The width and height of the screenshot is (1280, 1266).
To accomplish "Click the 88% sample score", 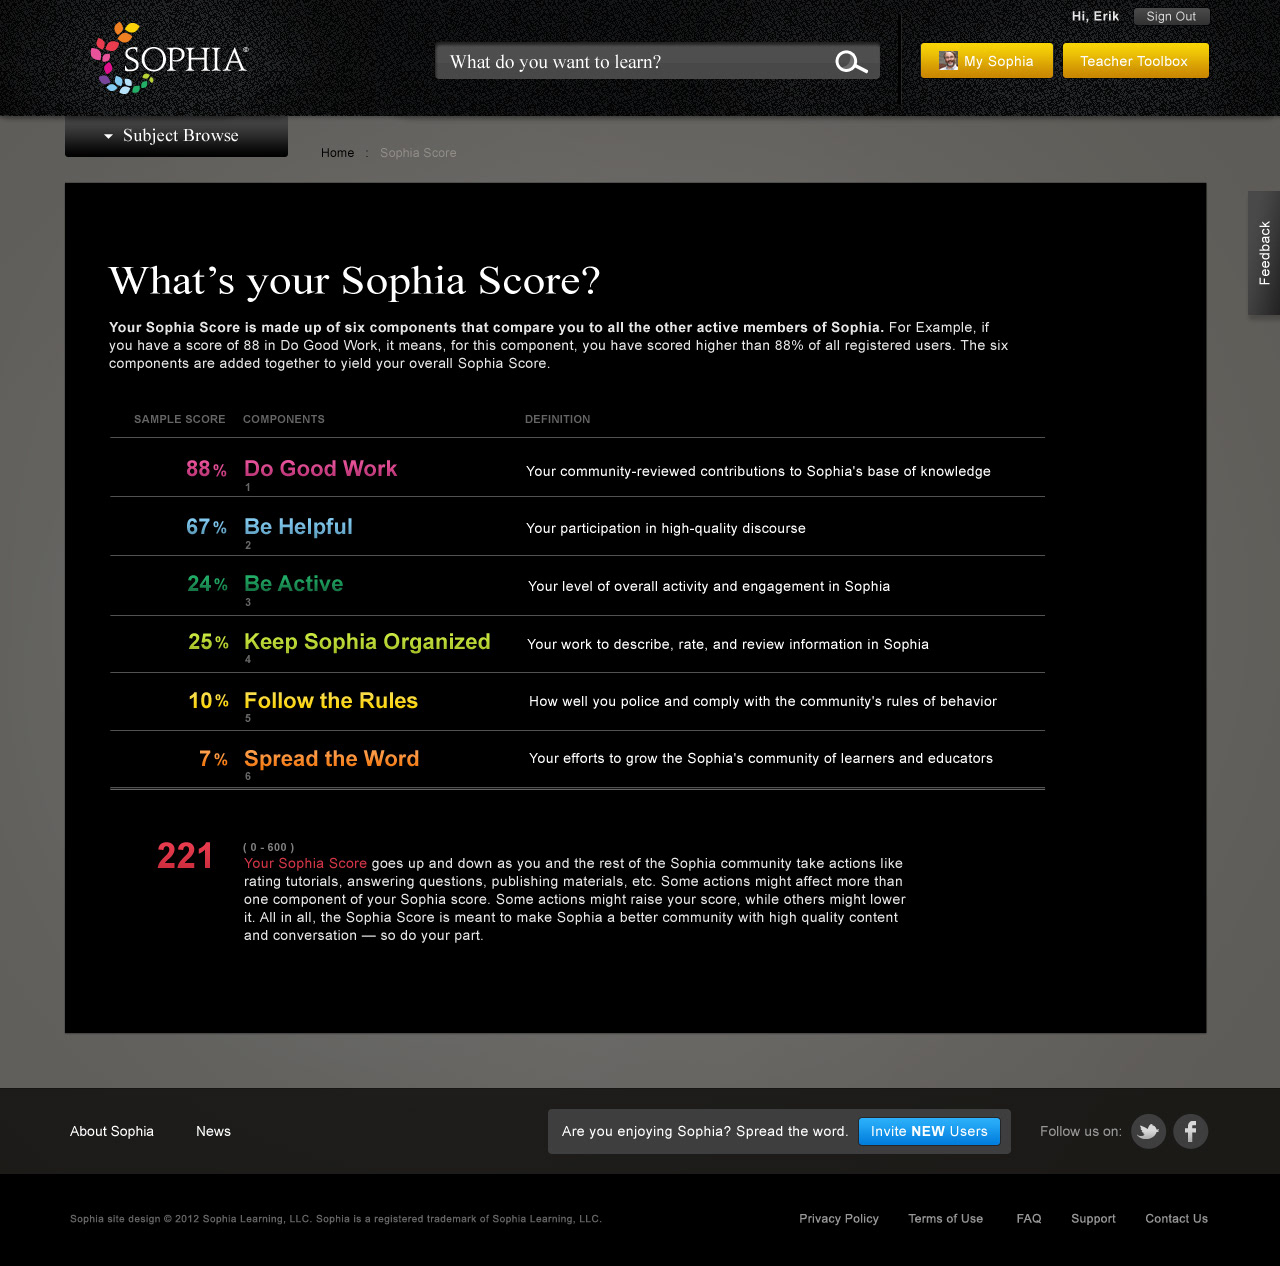I will (x=206, y=469).
